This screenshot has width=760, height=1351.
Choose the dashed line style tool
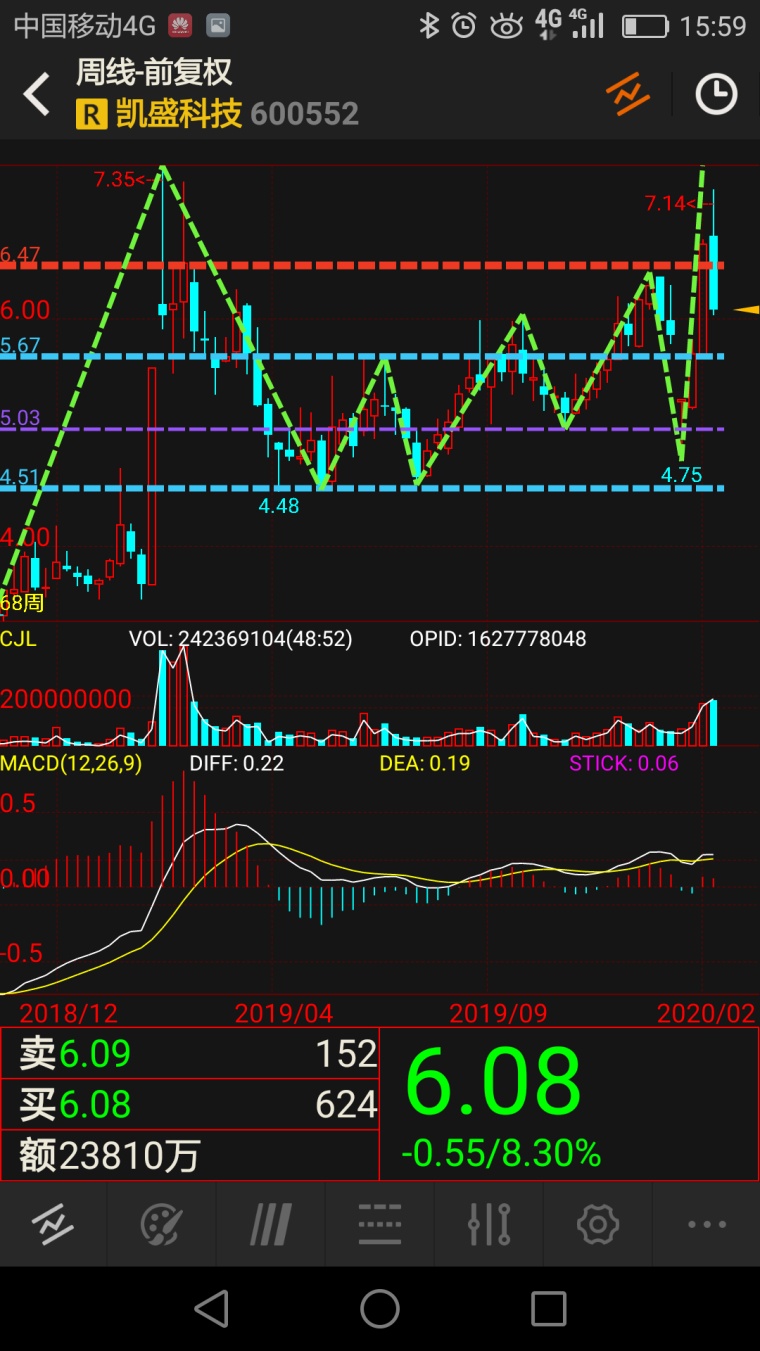pyautogui.click(x=380, y=1224)
